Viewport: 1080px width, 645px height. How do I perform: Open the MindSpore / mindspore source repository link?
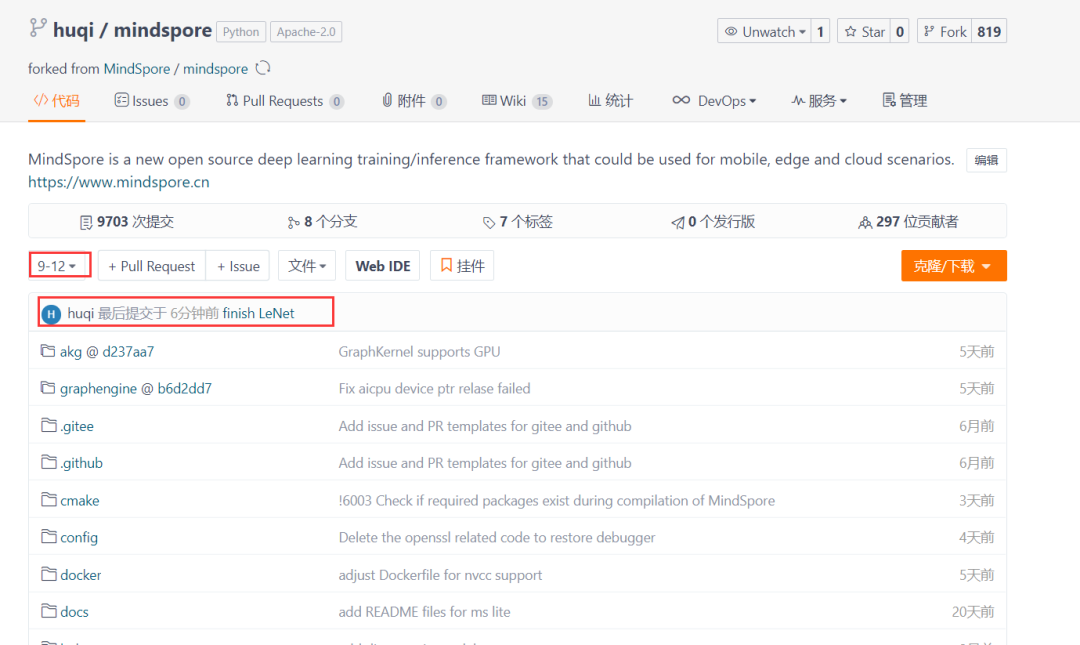coord(176,69)
